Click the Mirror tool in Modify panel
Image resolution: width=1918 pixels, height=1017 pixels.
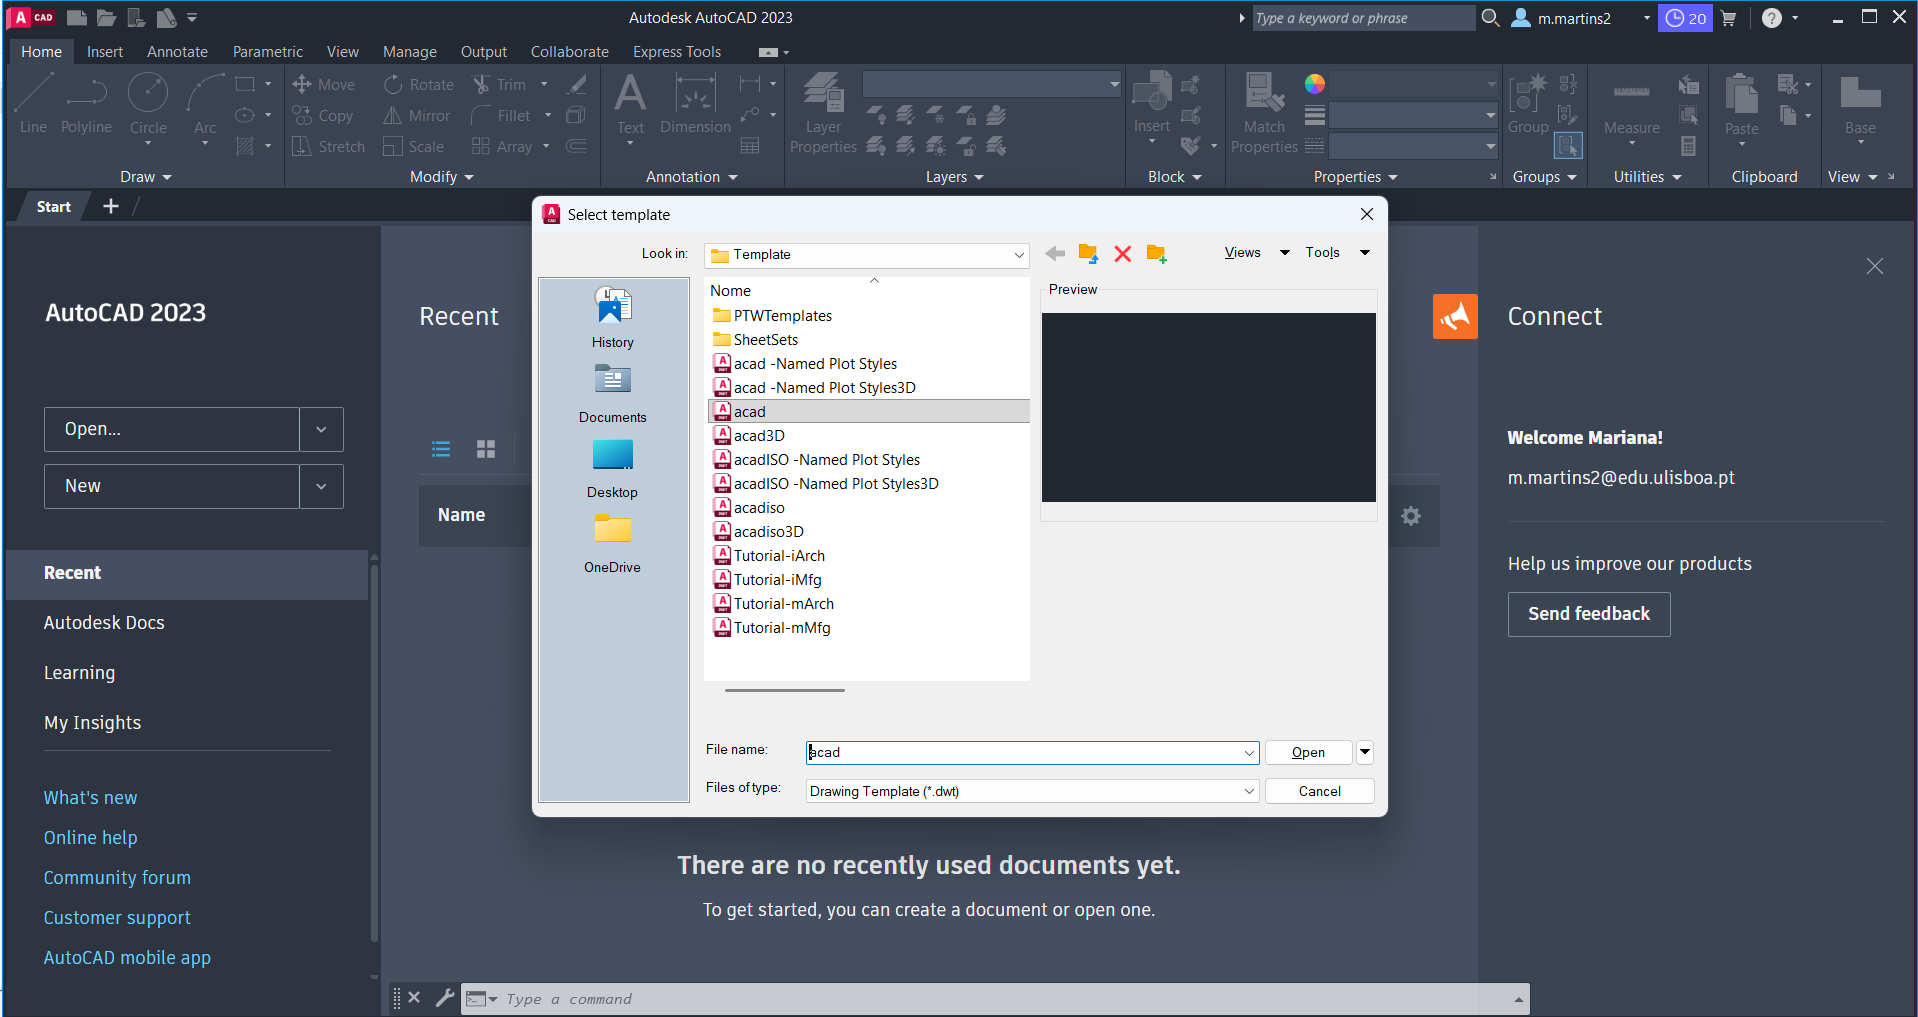point(417,116)
